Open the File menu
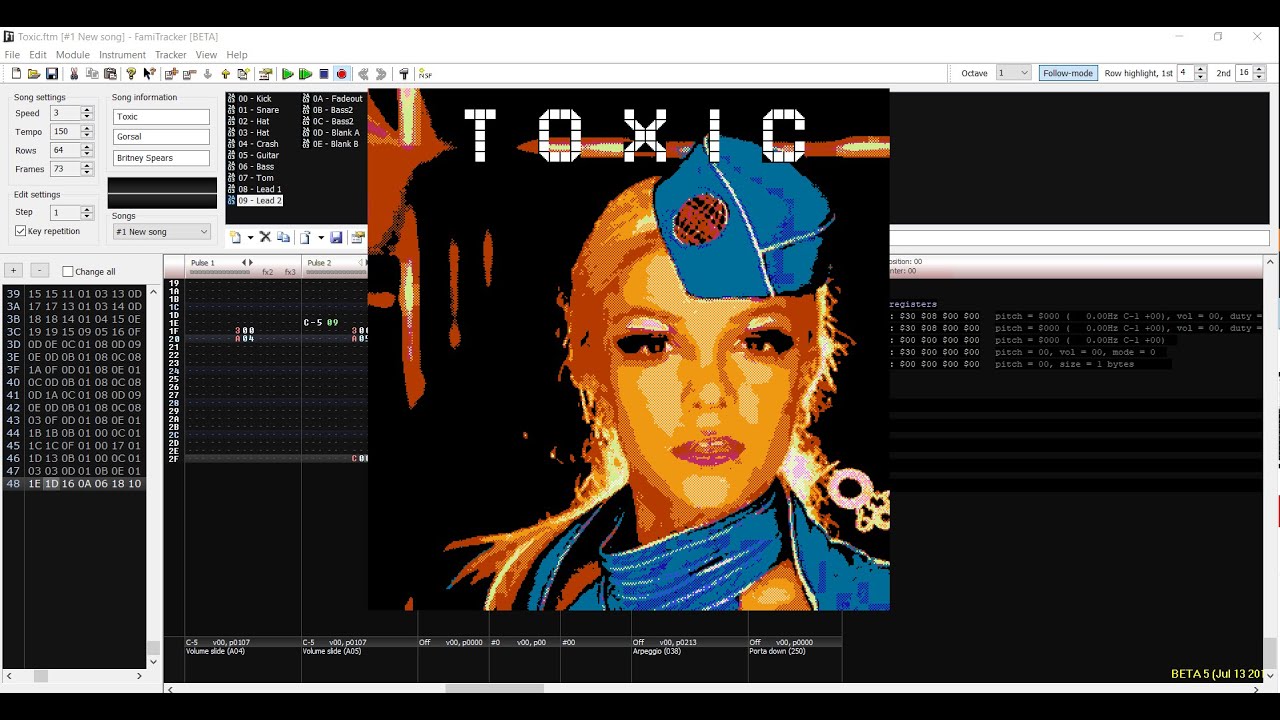Image resolution: width=1280 pixels, height=720 pixels. pyautogui.click(x=12, y=55)
